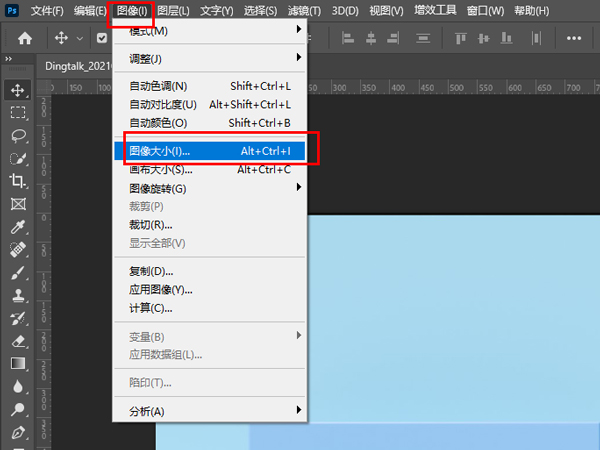The width and height of the screenshot is (600, 450).
Task: Click the three-dots more options button
Action: (x=574, y=39)
